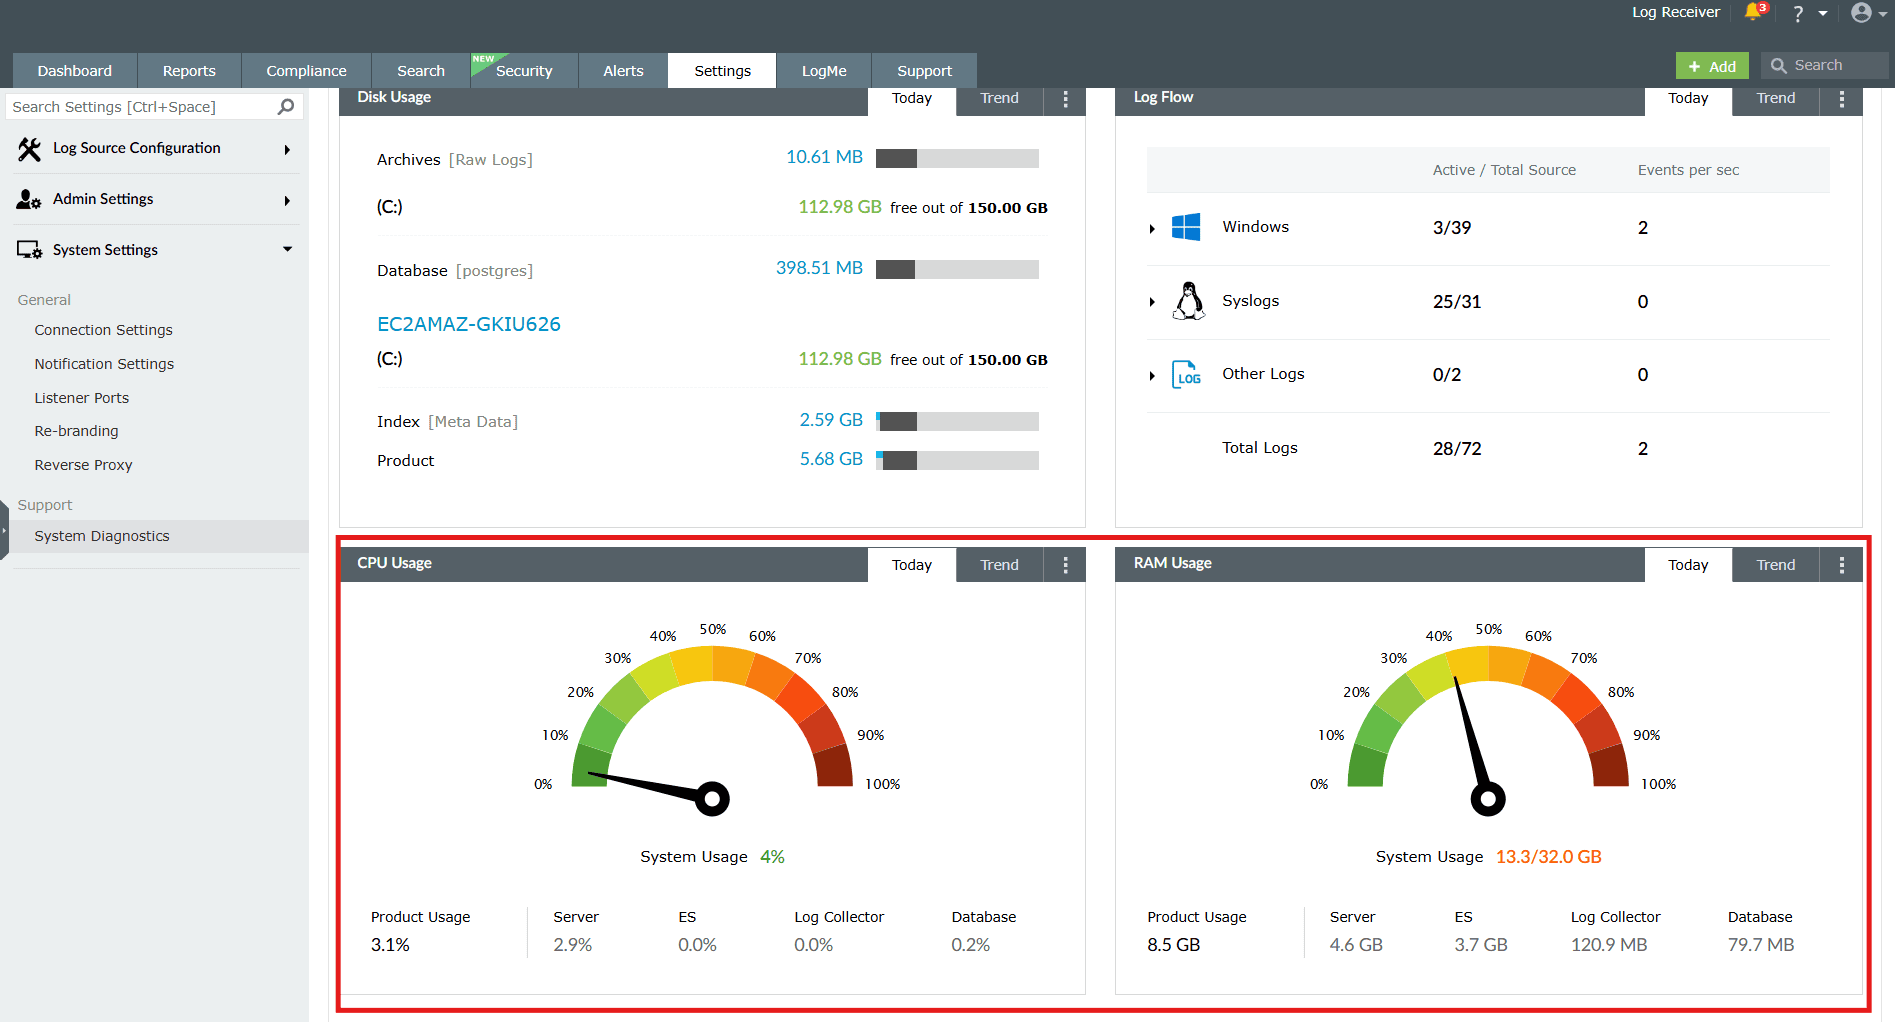Click the settings search magnifier icon
This screenshot has height=1022, width=1895.
click(x=286, y=106)
